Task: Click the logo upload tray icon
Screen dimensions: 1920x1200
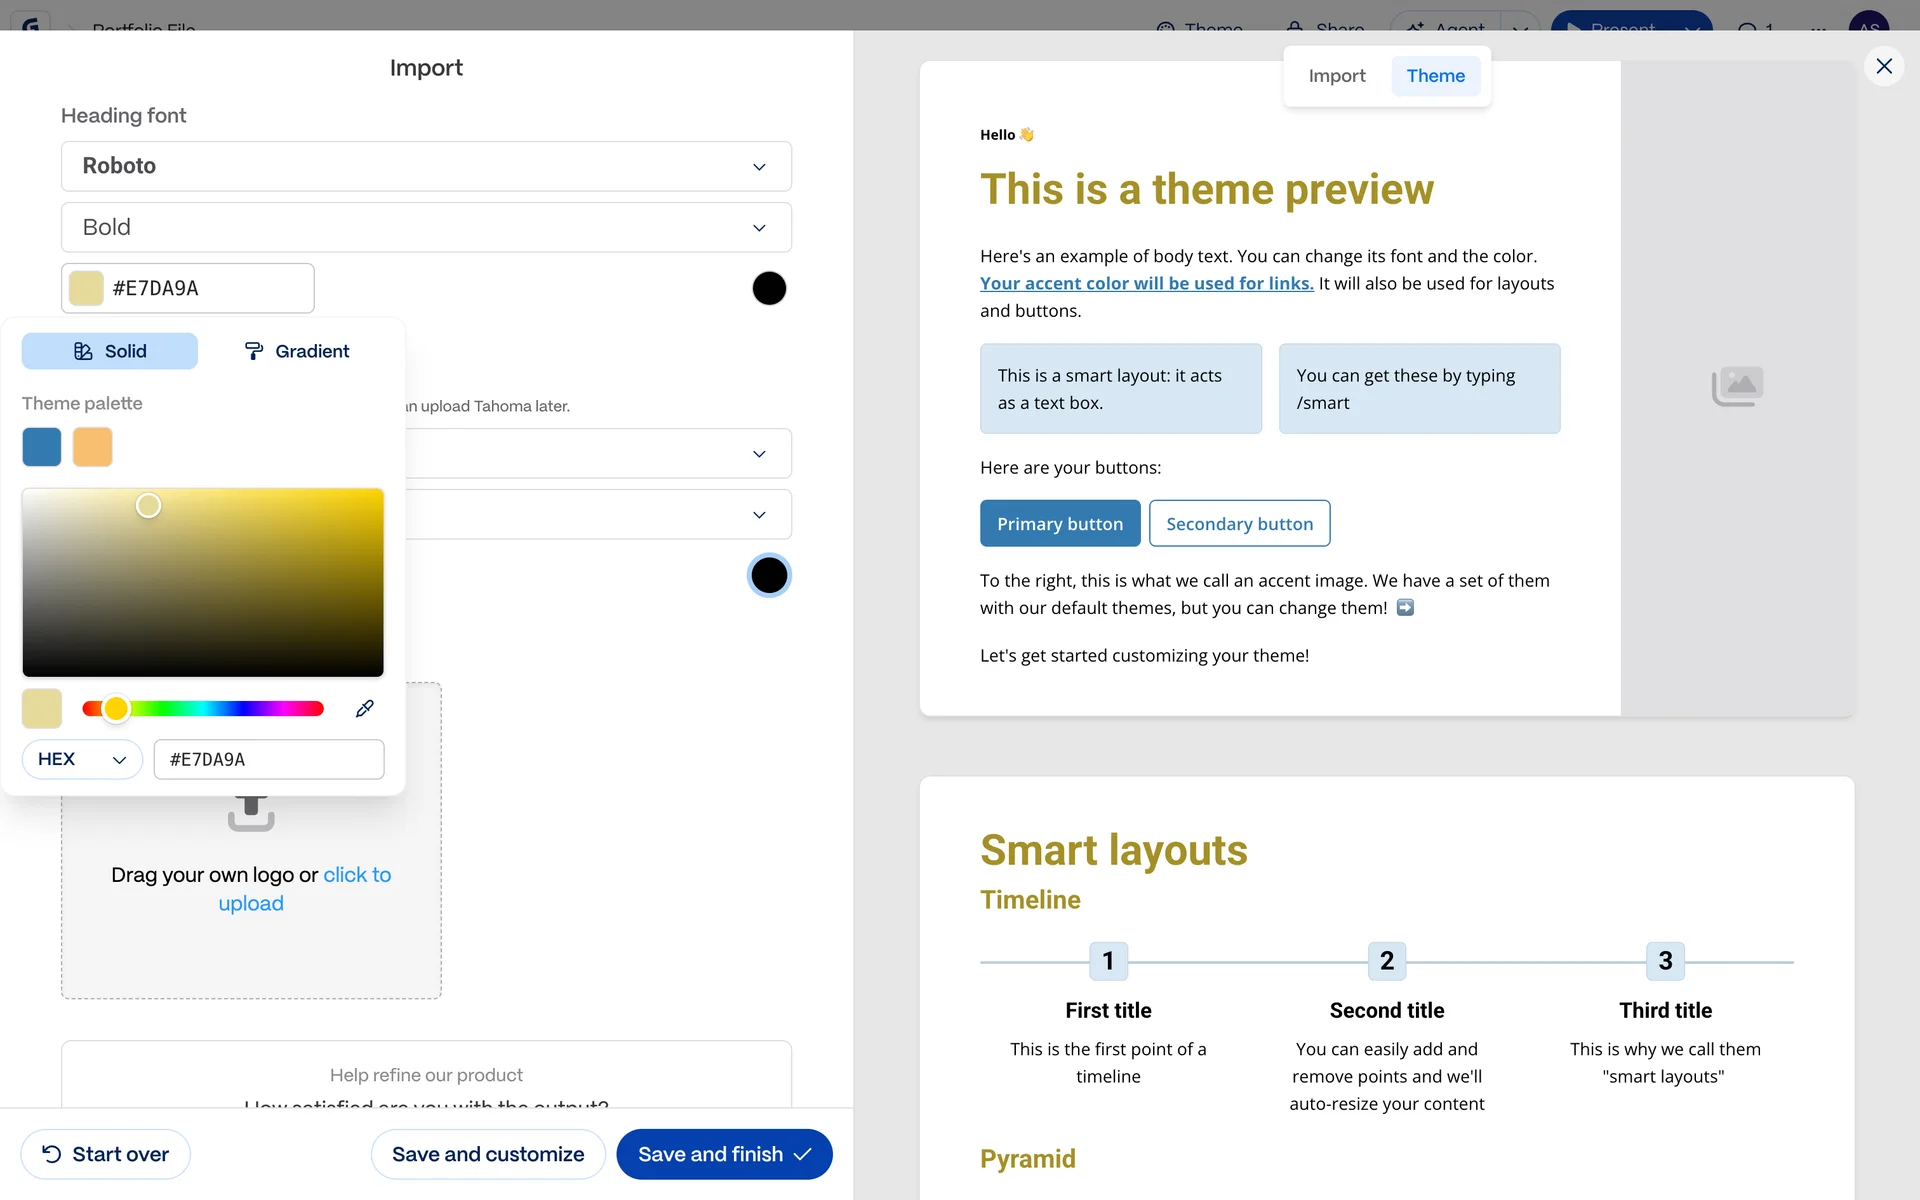Action: (251, 814)
